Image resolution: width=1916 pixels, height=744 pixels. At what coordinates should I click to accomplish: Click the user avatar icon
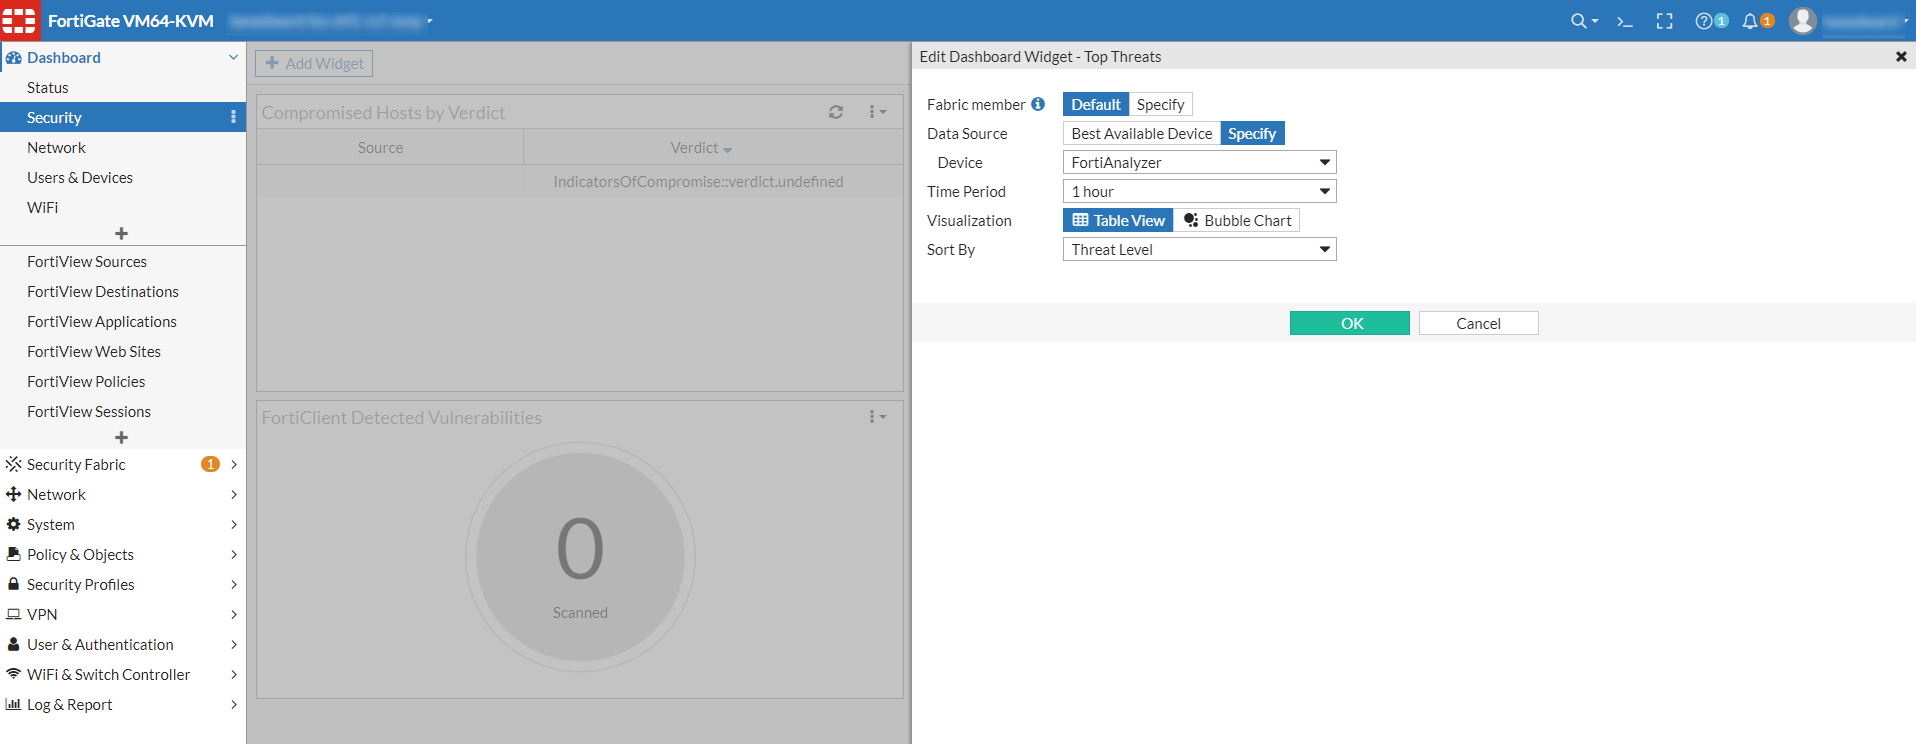[1803, 21]
